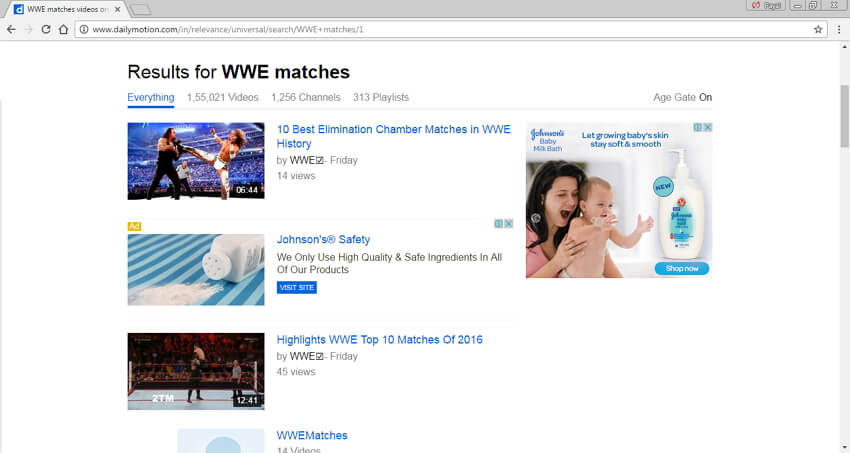Screen dimensions: 850x453
Task: Click the Johnson's Safety ad title
Action: click(x=323, y=240)
